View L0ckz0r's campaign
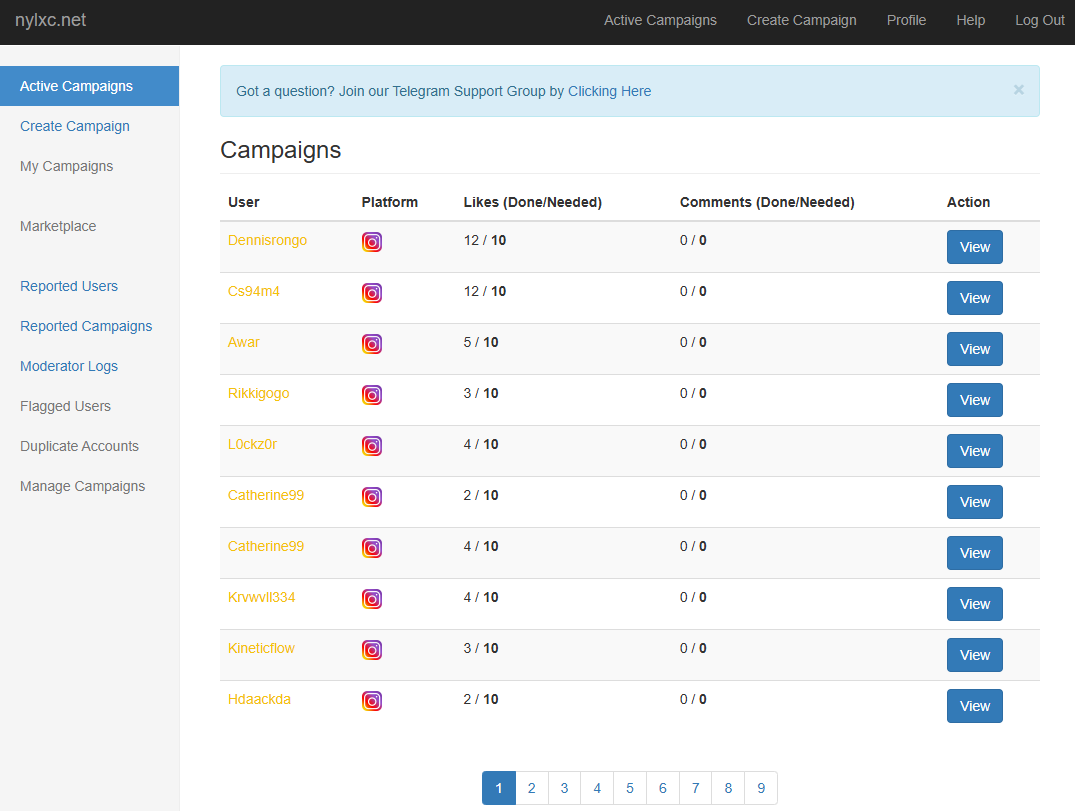Image resolution: width=1075 pixels, height=811 pixels. (x=974, y=451)
